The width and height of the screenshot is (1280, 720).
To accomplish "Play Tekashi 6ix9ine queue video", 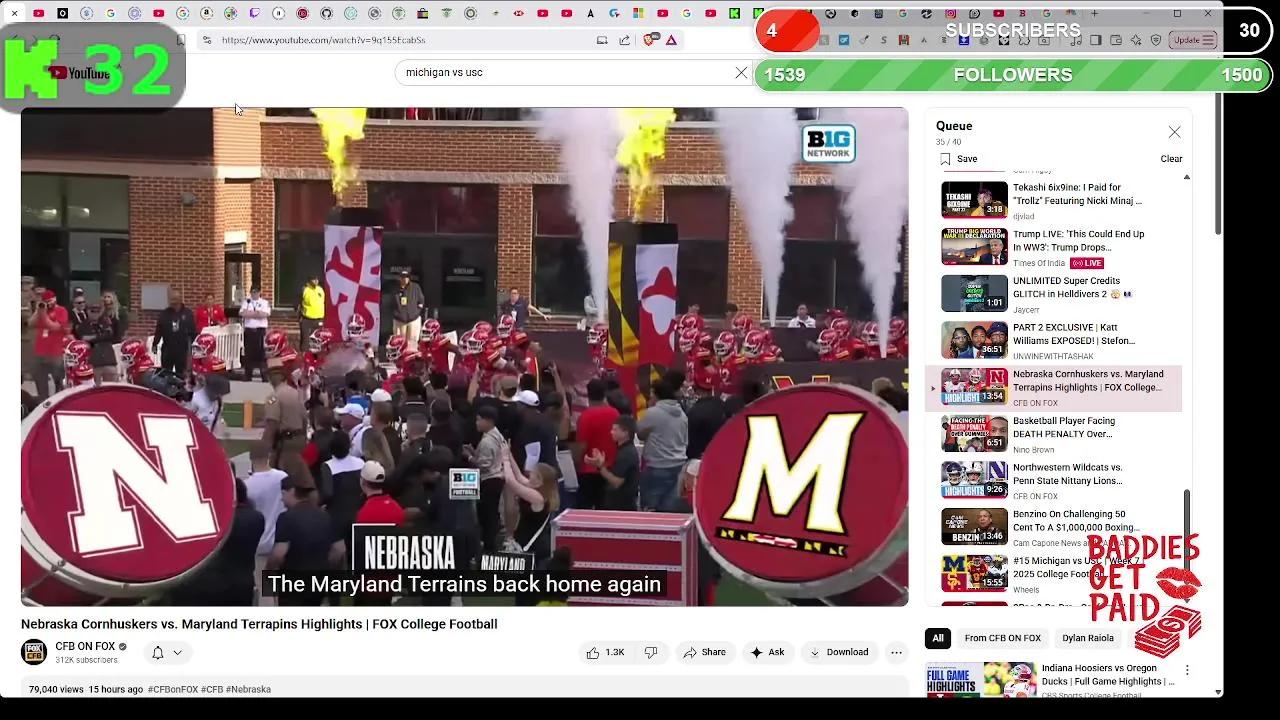I will click(1060, 199).
